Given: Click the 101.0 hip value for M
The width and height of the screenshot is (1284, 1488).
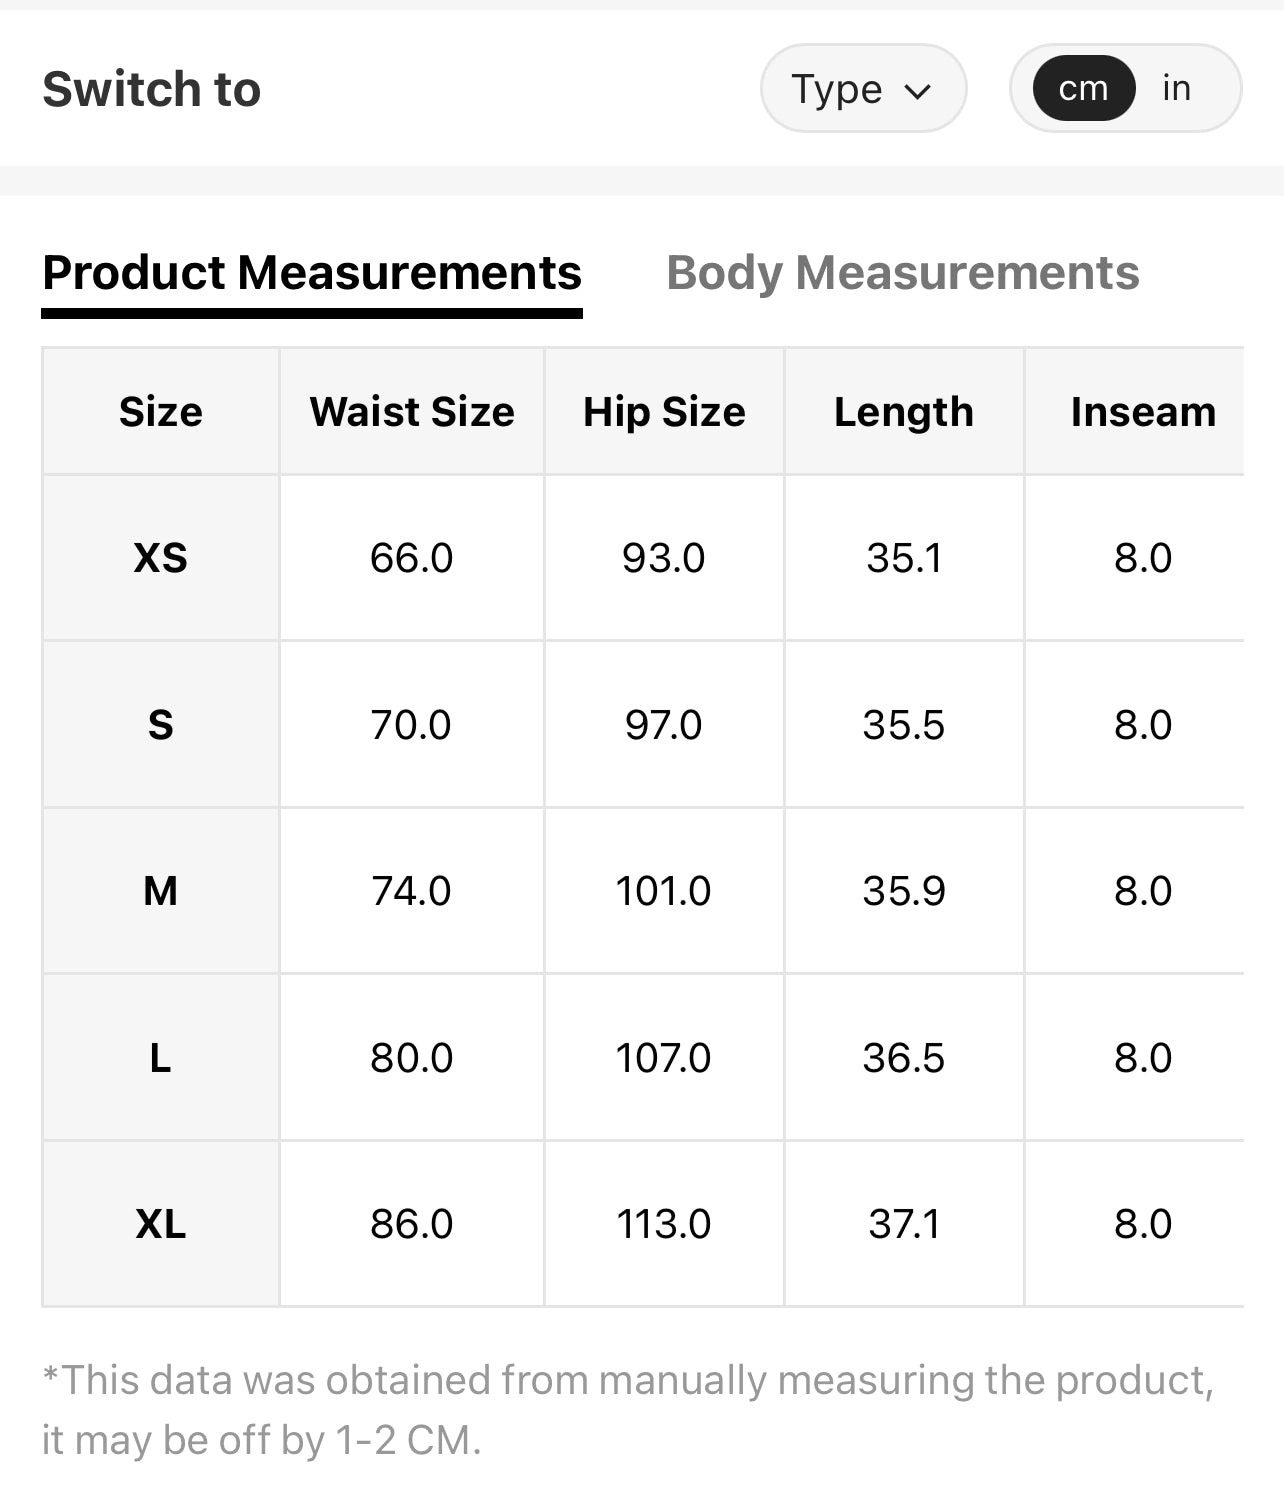Looking at the screenshot, I should point(663,891).
